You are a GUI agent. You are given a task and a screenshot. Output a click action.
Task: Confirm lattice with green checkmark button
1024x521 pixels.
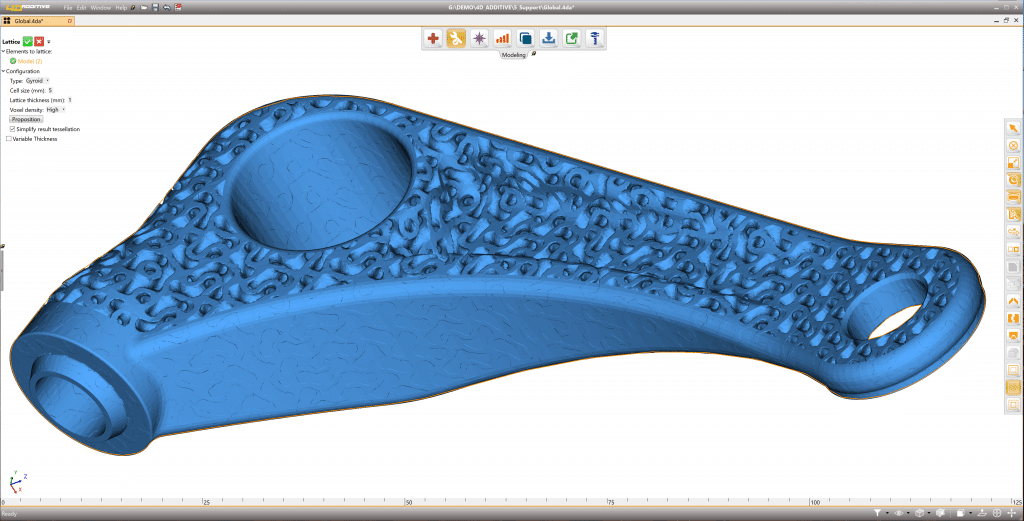(x=28, y=41)
